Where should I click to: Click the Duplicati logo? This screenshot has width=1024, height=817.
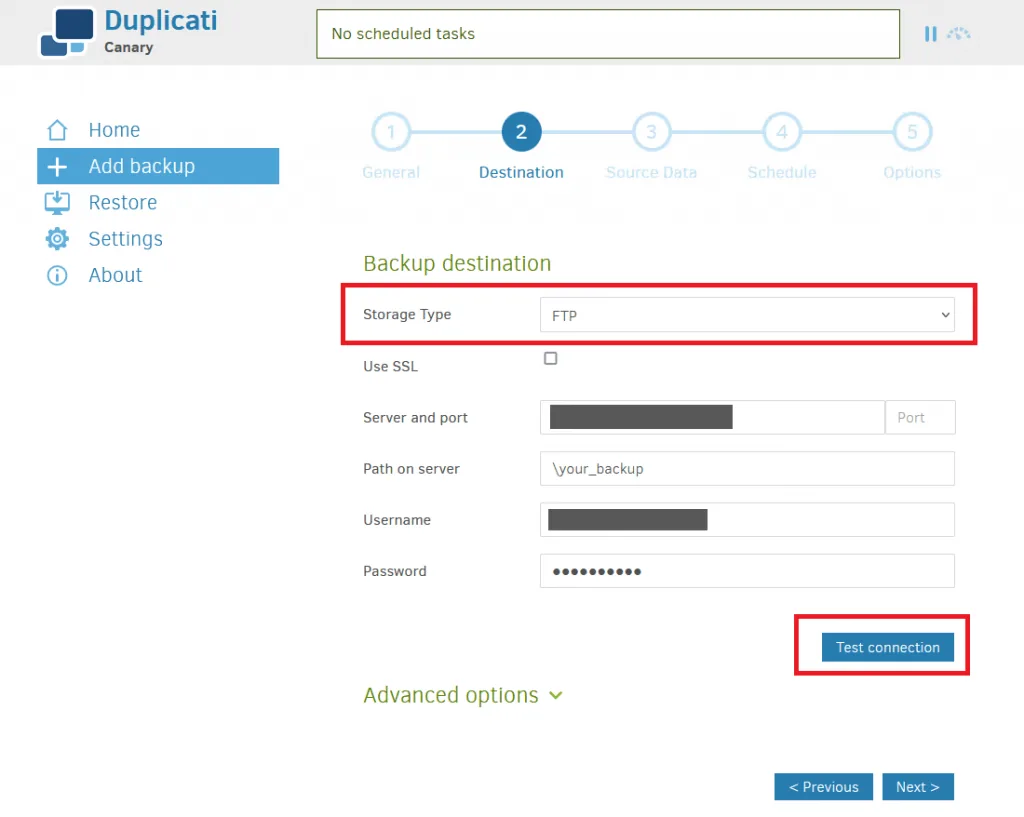(x=65, y=33)
